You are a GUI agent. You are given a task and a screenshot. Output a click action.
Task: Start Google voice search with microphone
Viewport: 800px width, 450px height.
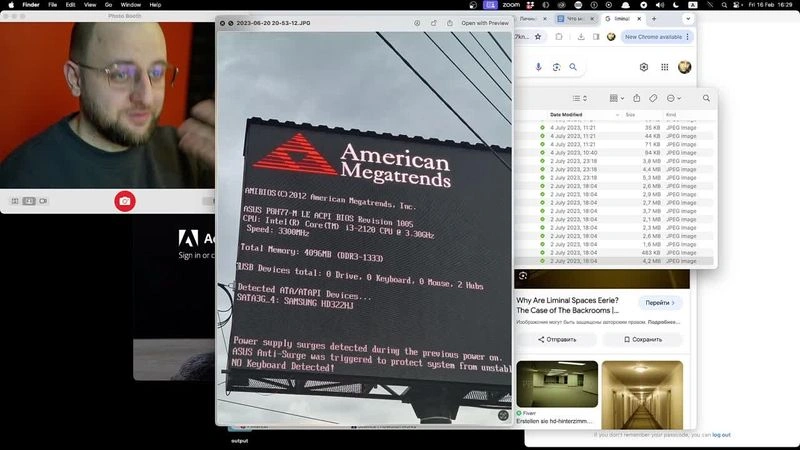[538, 67]
